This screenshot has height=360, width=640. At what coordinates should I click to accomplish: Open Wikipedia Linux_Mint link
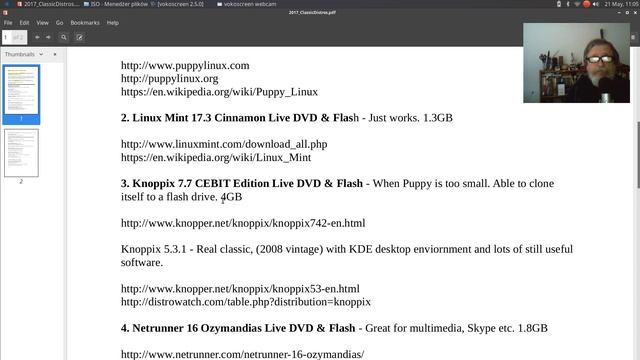click(216, 158)
